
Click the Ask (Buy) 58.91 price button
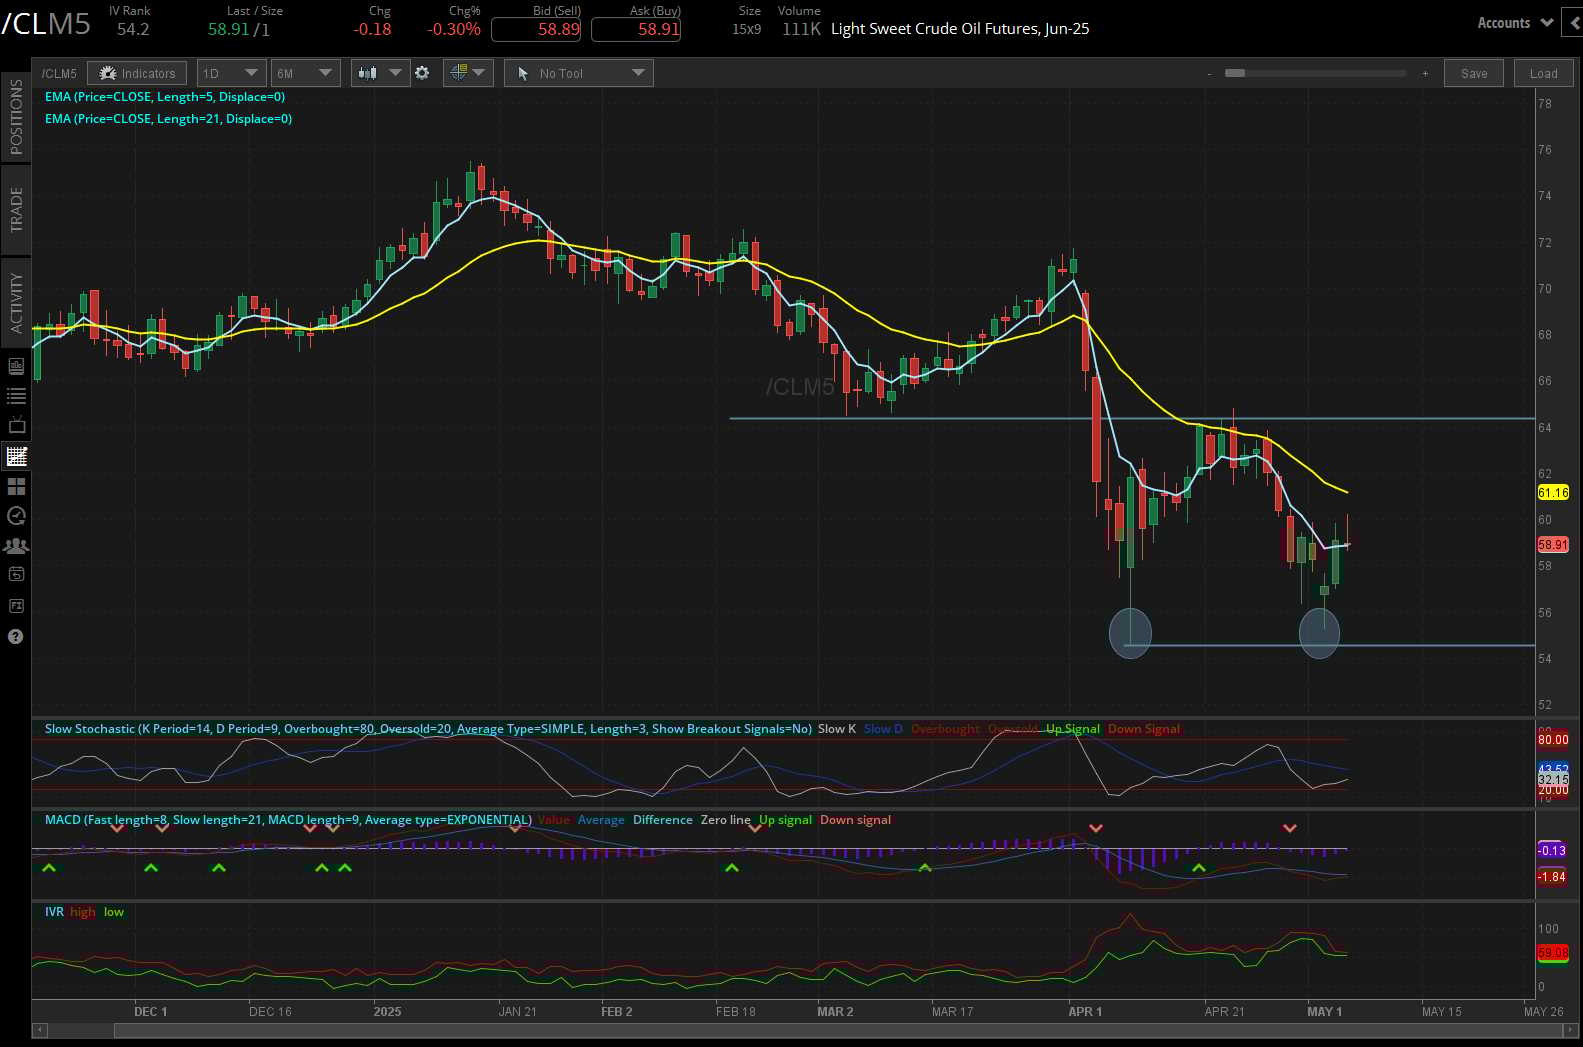pos(636,29)
